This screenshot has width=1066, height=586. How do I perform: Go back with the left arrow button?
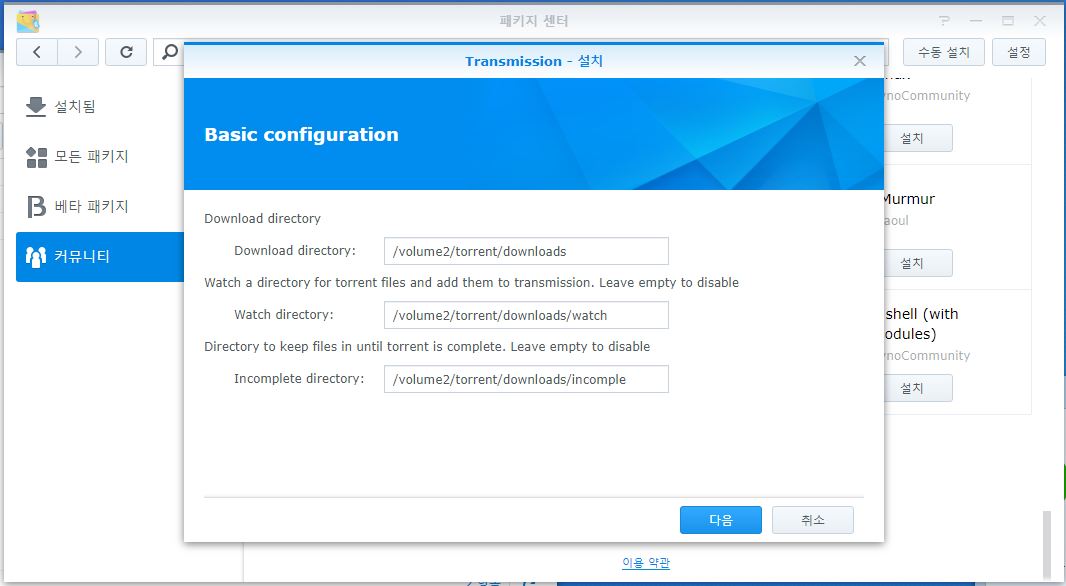(x=37, y=52)
